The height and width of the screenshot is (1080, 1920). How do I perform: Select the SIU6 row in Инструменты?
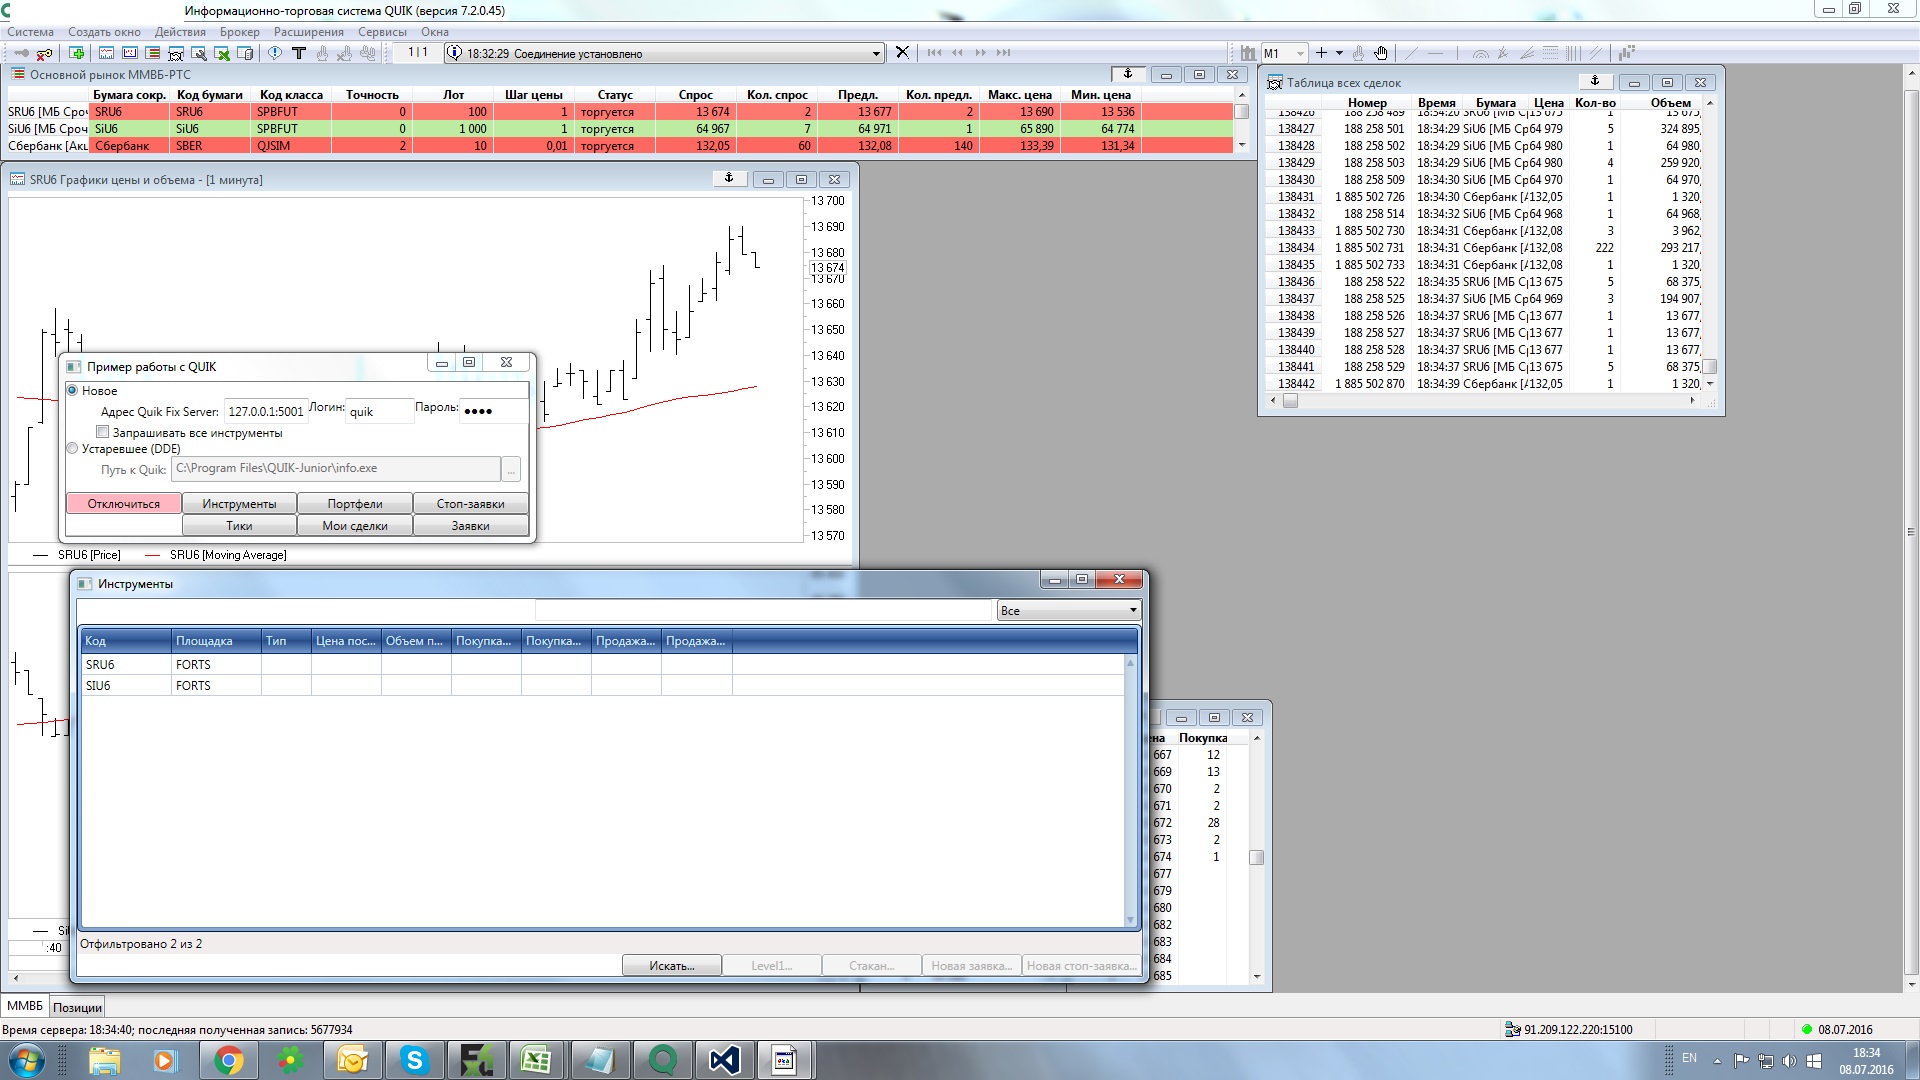click(x=603, y=685)
